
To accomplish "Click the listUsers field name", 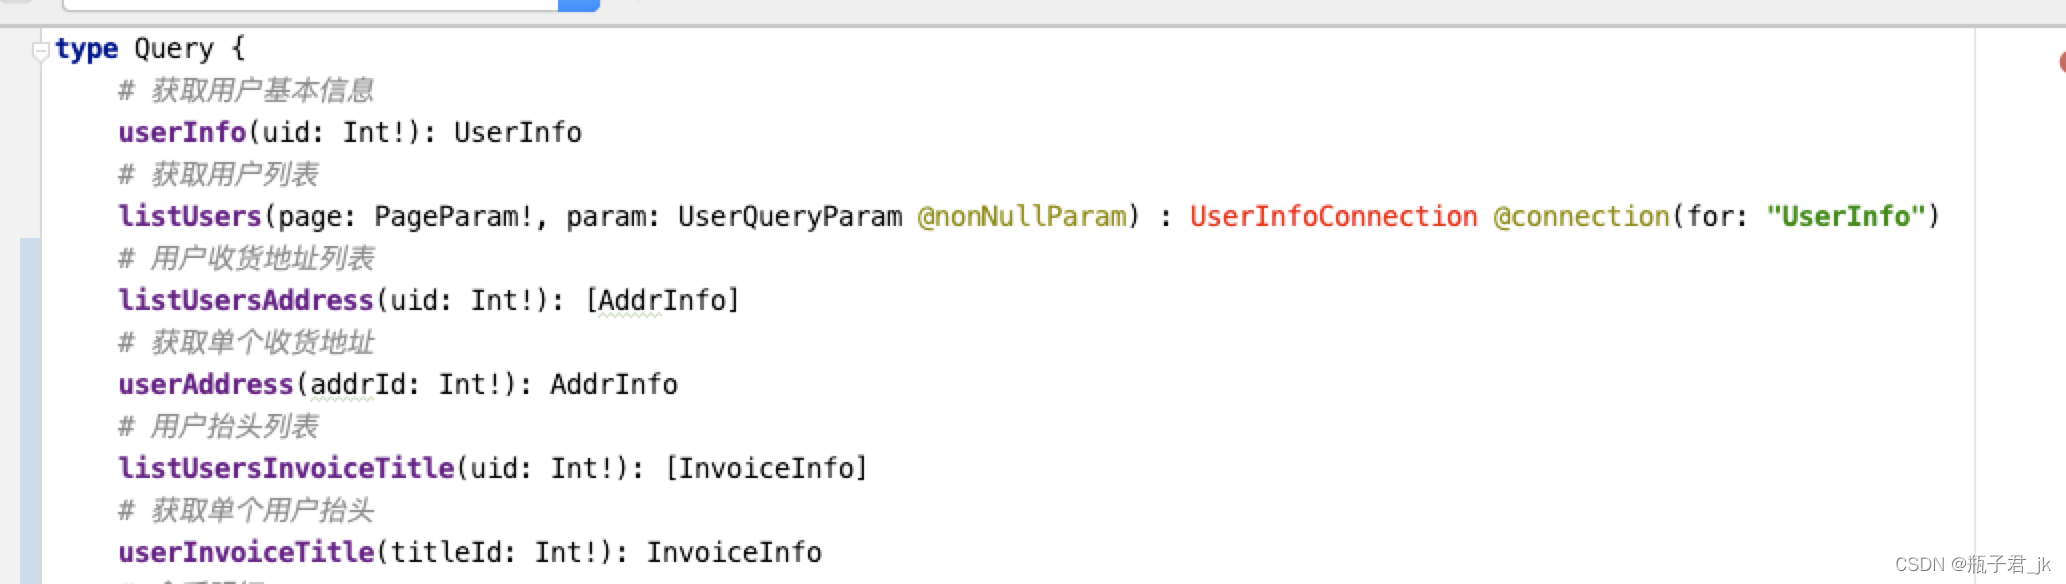I will click(x=190, y=216).
